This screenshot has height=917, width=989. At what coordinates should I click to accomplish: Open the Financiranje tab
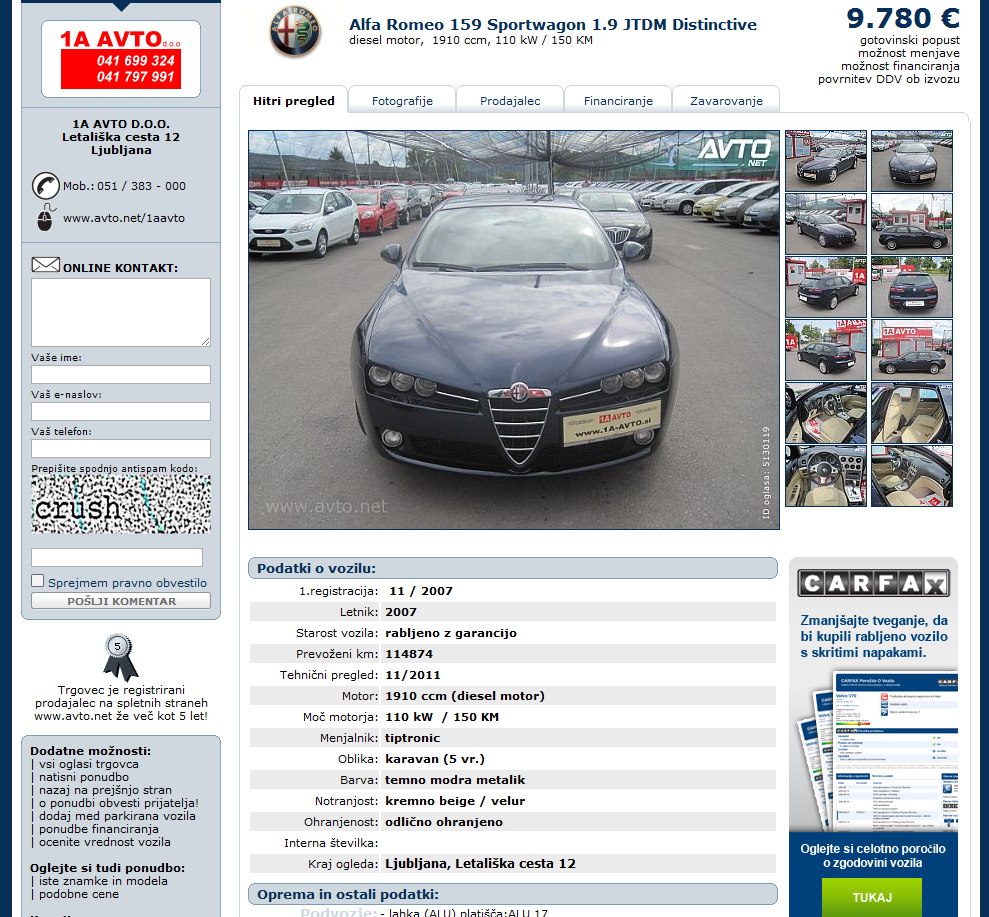pos(618,100)
